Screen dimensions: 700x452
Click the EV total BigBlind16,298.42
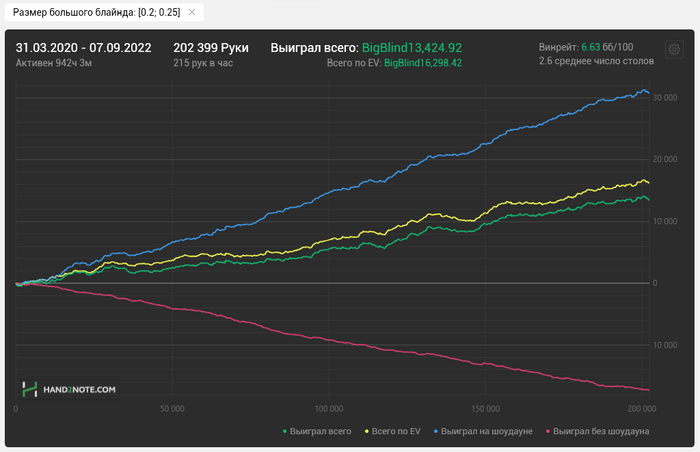pos(423,63)
